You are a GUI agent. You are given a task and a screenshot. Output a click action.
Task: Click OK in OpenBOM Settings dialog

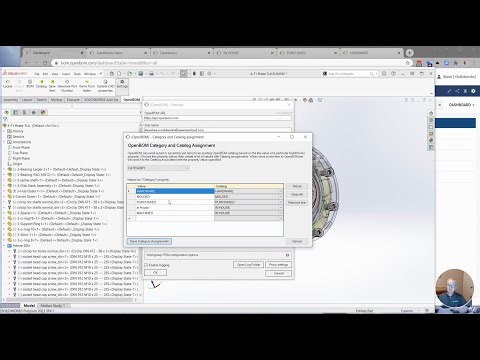coord(155,273)
